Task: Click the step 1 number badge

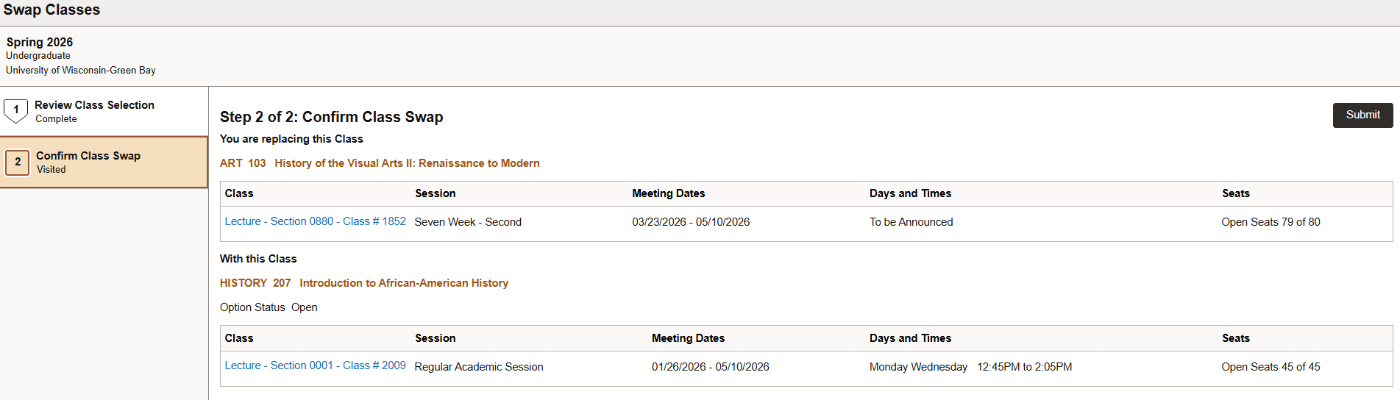Action: (16, 111)
